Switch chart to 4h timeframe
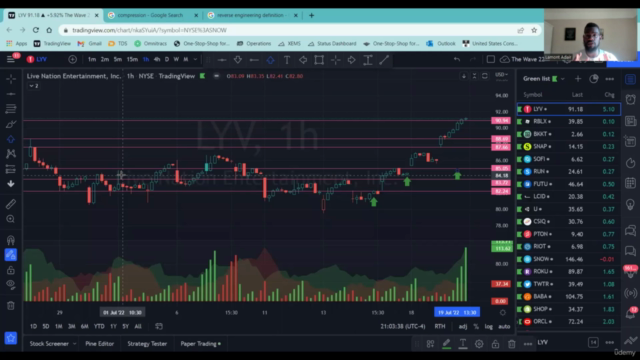The image size is (640, 360). click(x=157, y=60)
